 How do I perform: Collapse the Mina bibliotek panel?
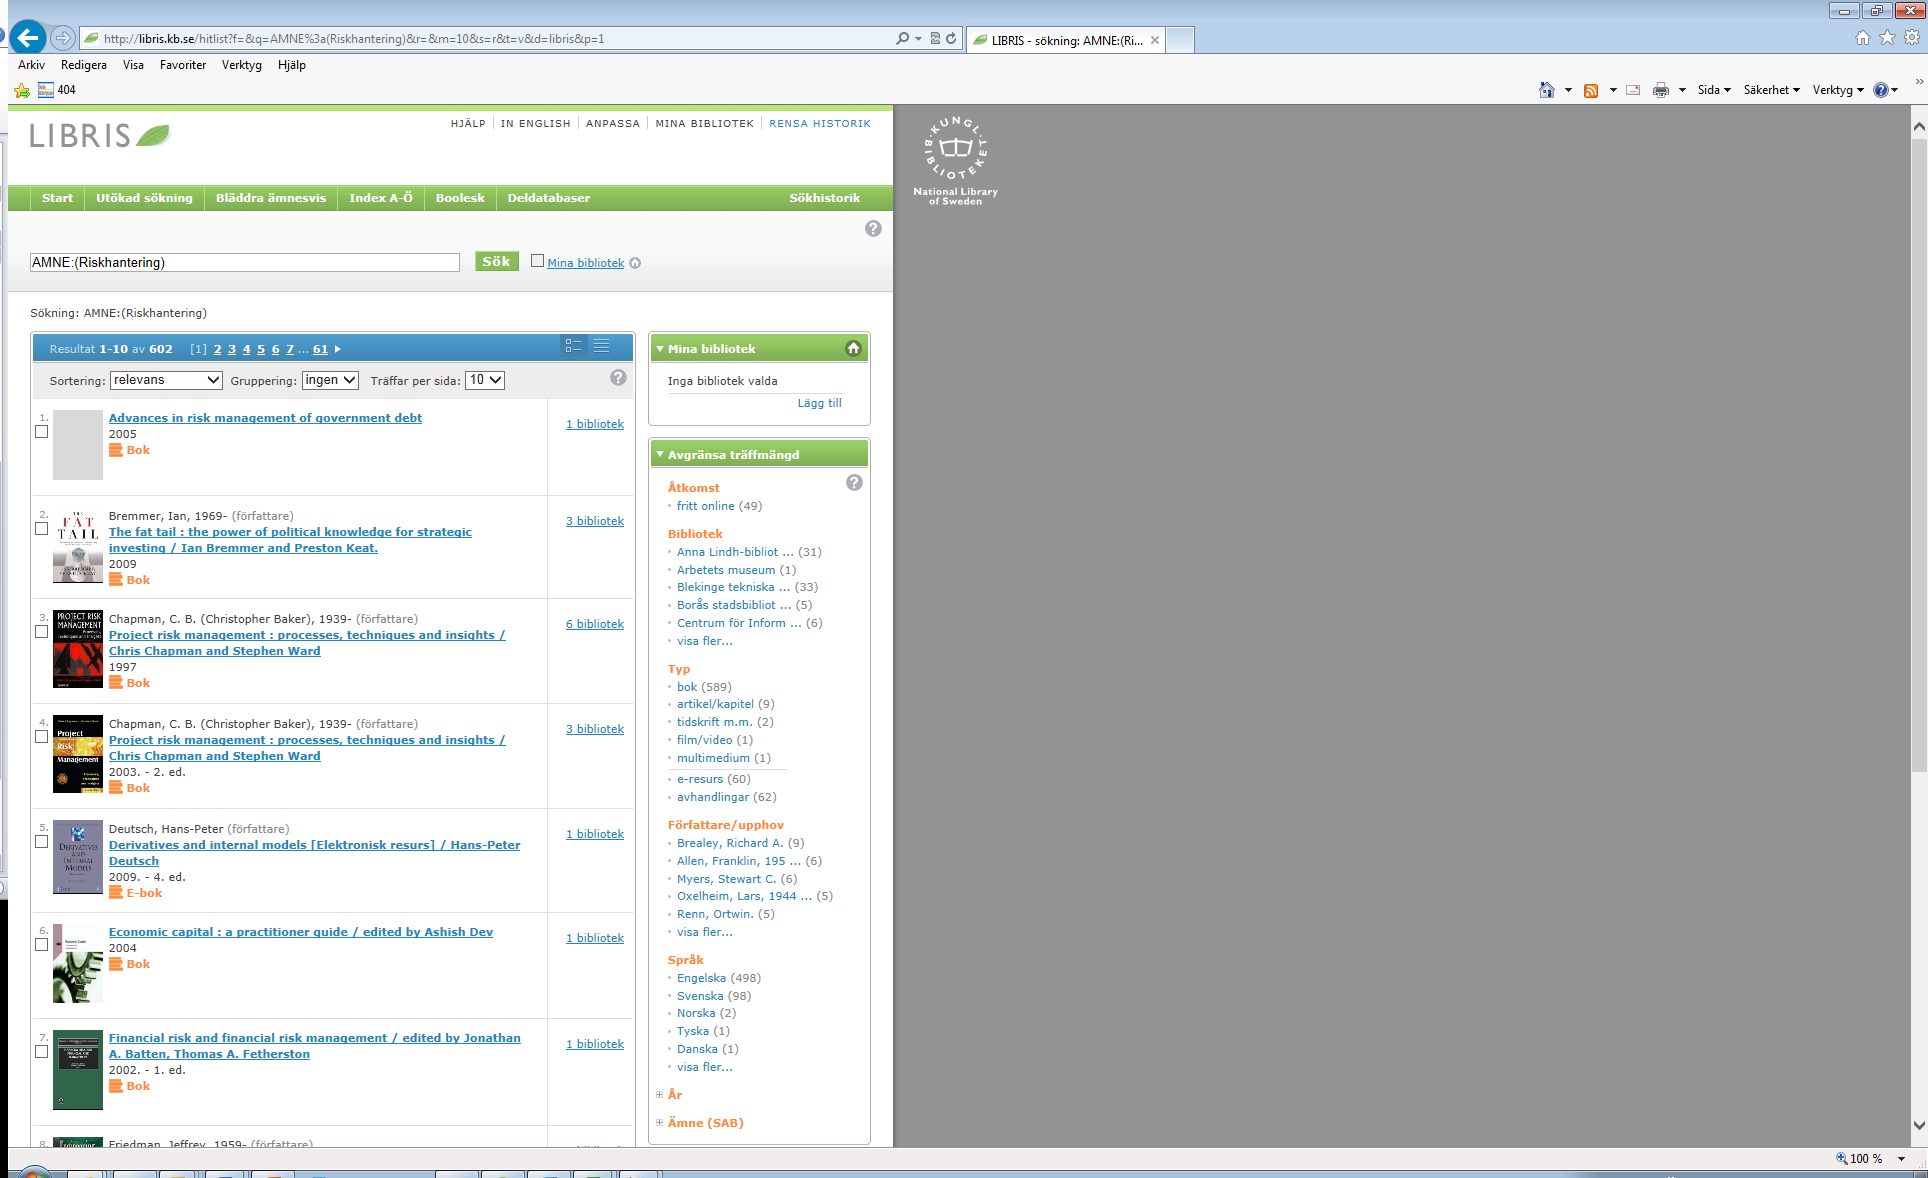pyautogui.click(x=660, y=349)
